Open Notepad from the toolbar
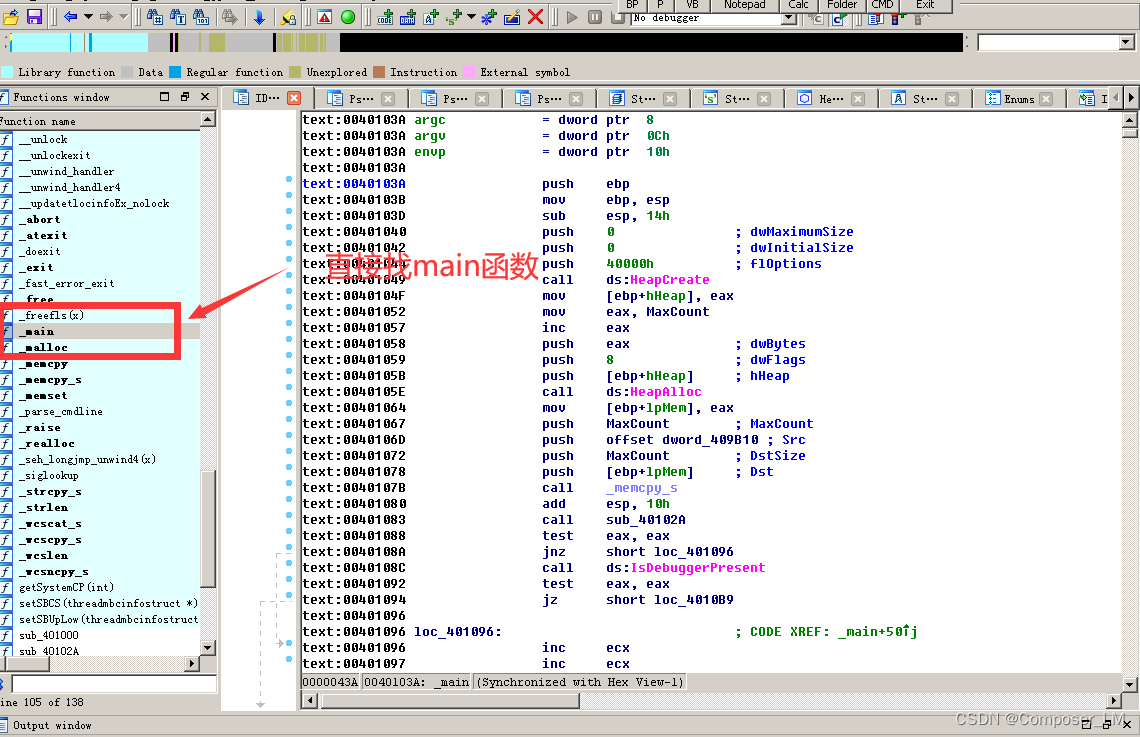The width and height of the screenshot is (1140, 737). (x=744, y=6)
